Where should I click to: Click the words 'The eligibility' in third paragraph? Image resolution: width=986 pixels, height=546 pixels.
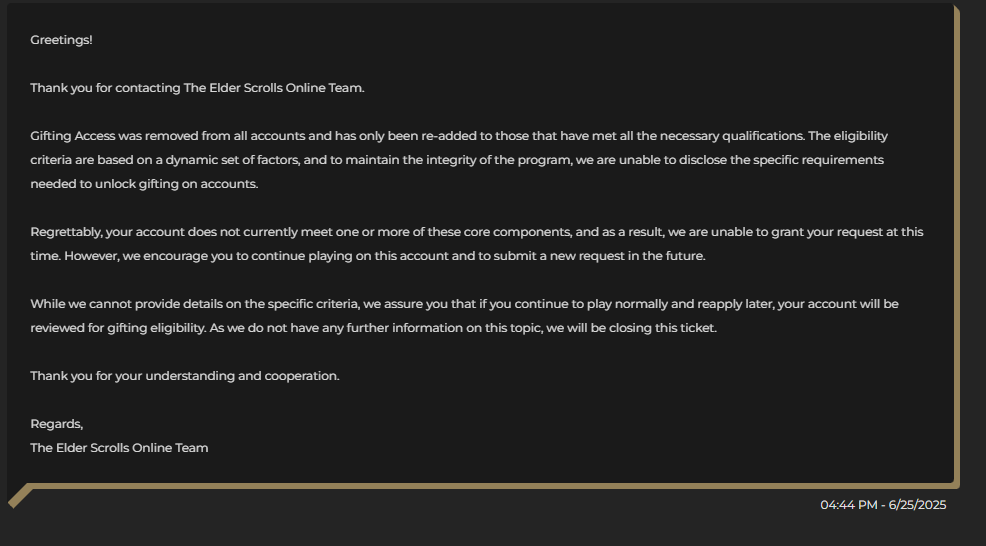click(848, 136)
